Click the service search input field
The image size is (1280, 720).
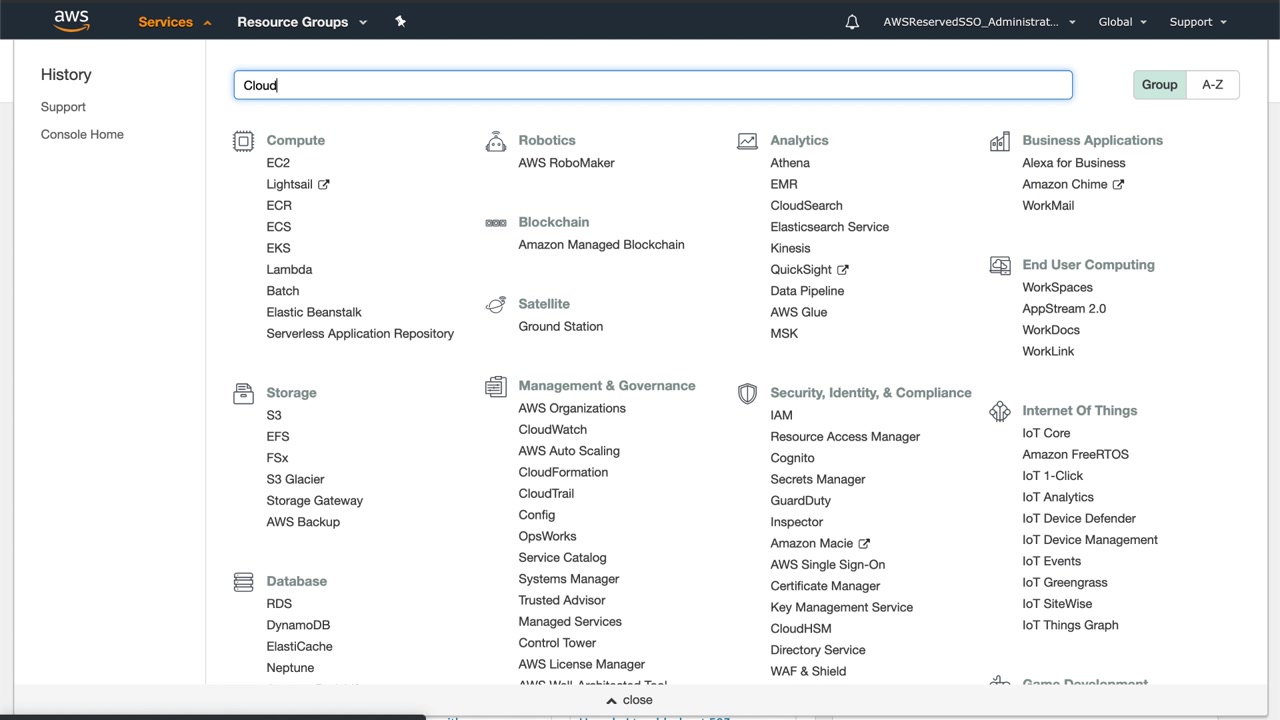(652, 85)
